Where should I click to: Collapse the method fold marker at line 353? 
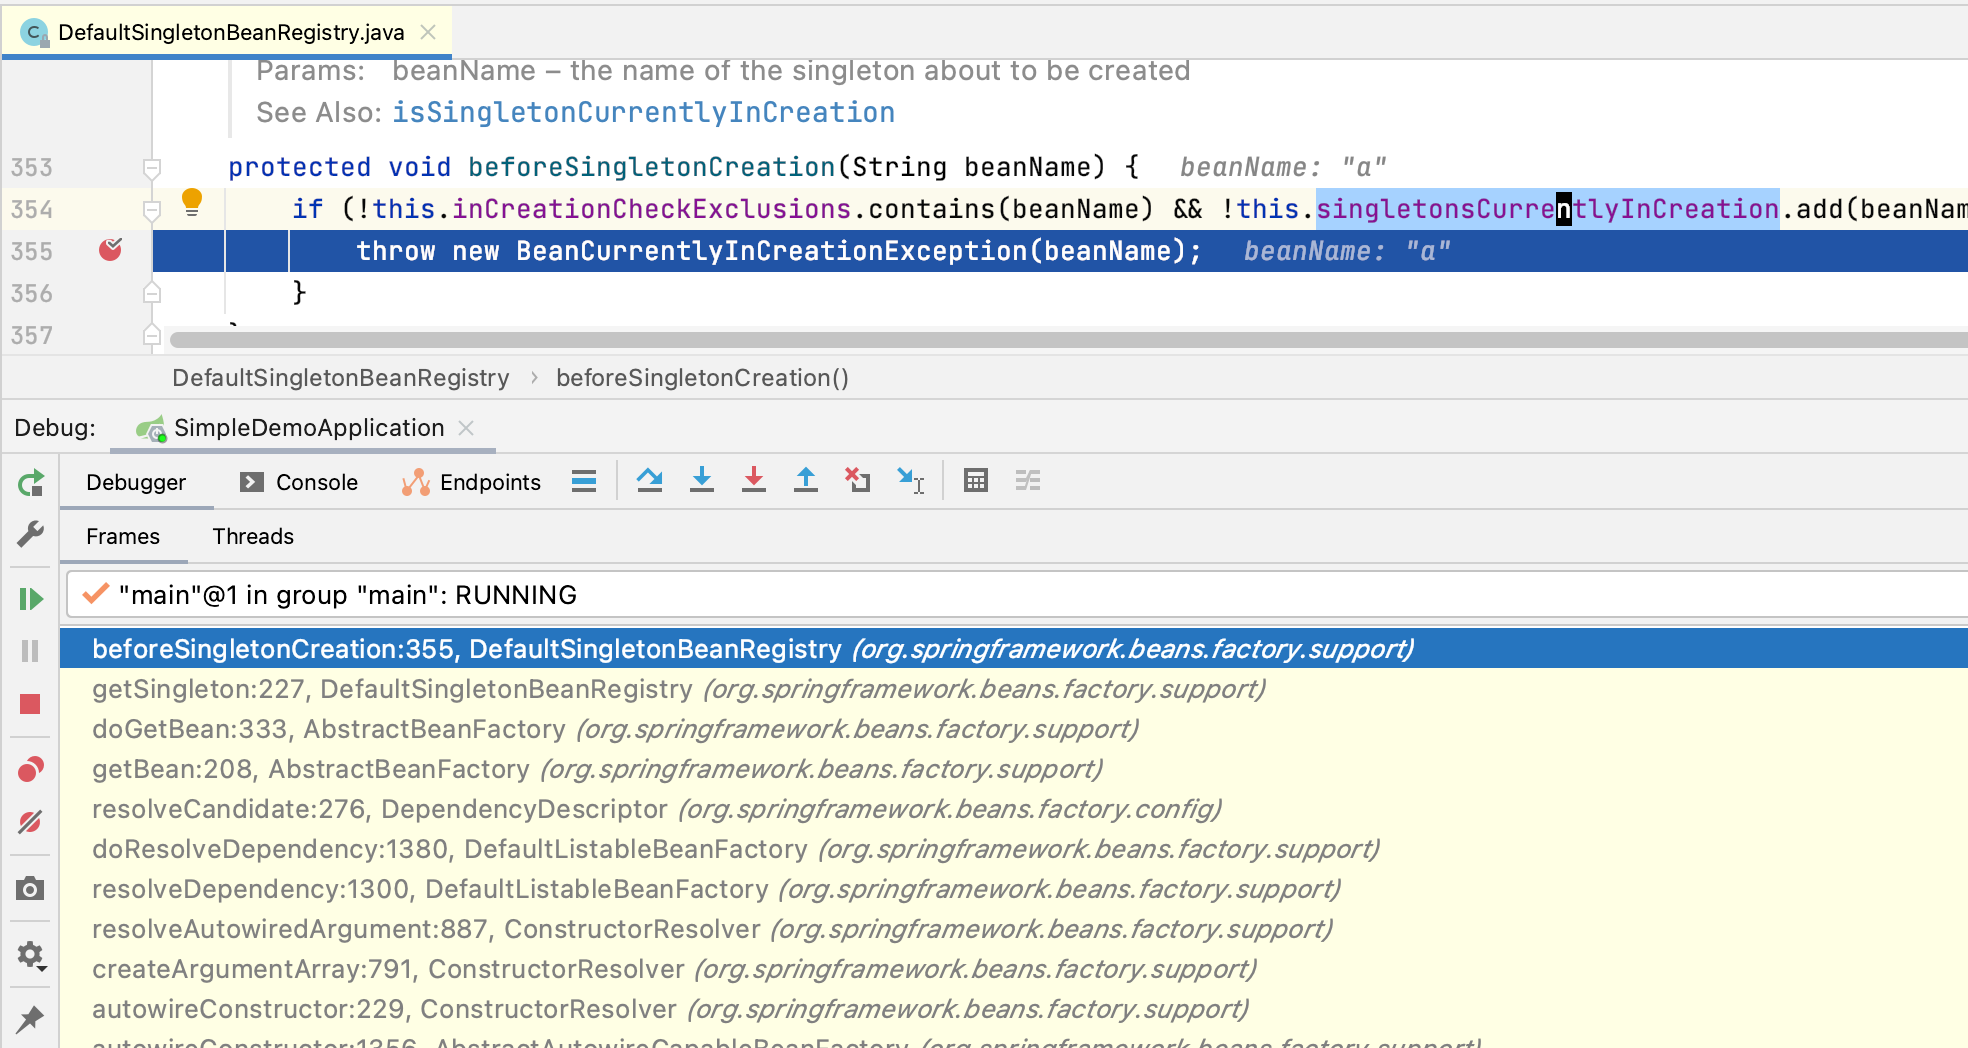point(152,168)
